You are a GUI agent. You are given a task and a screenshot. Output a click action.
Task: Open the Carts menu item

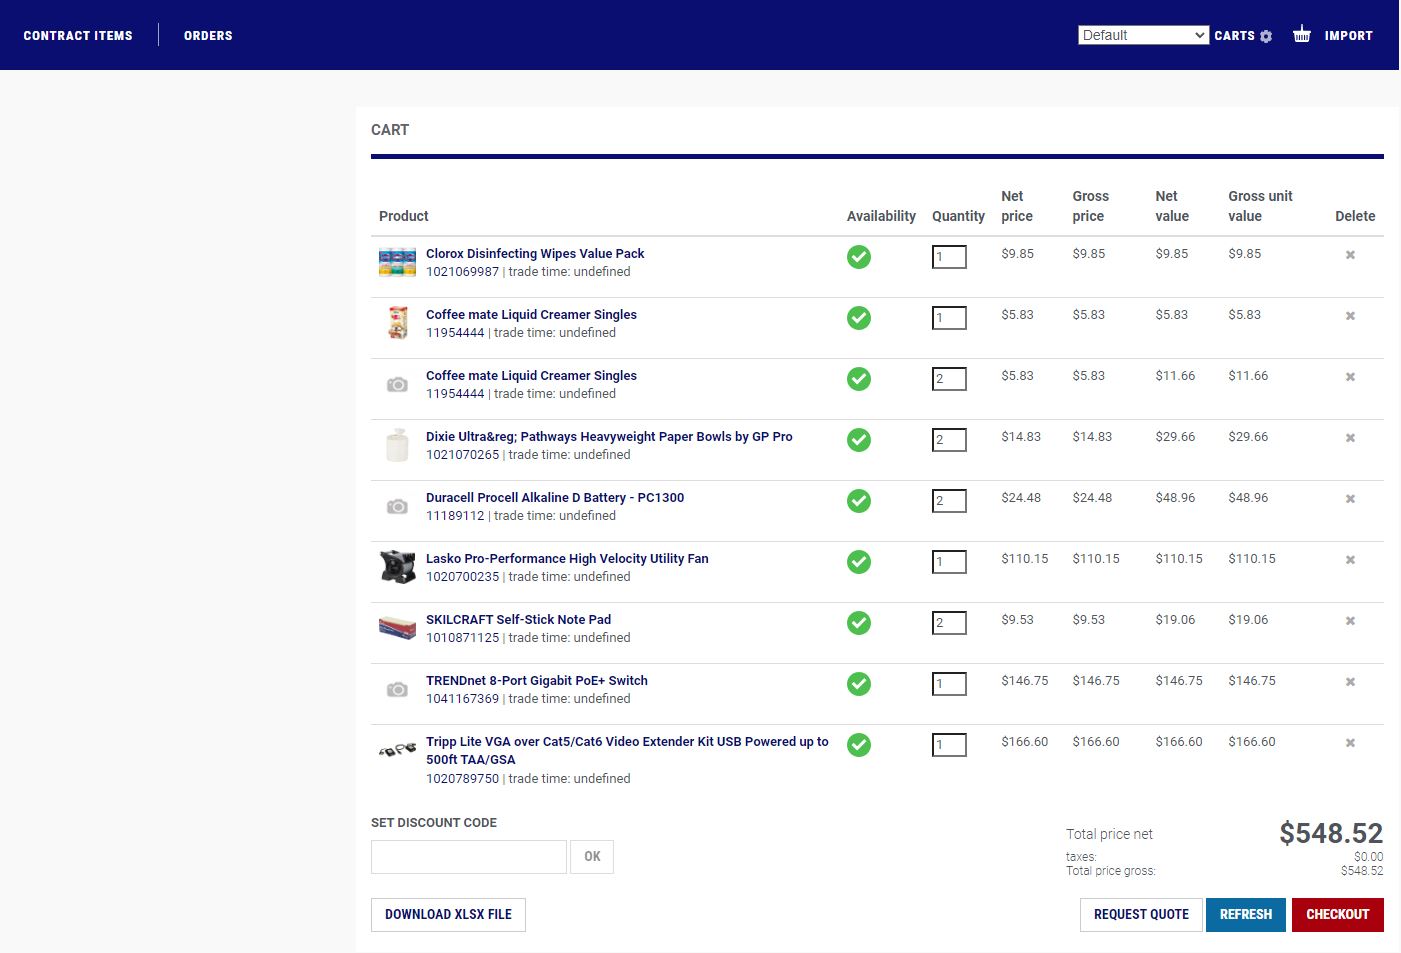pyautogui.click(x=1234, y=36)
